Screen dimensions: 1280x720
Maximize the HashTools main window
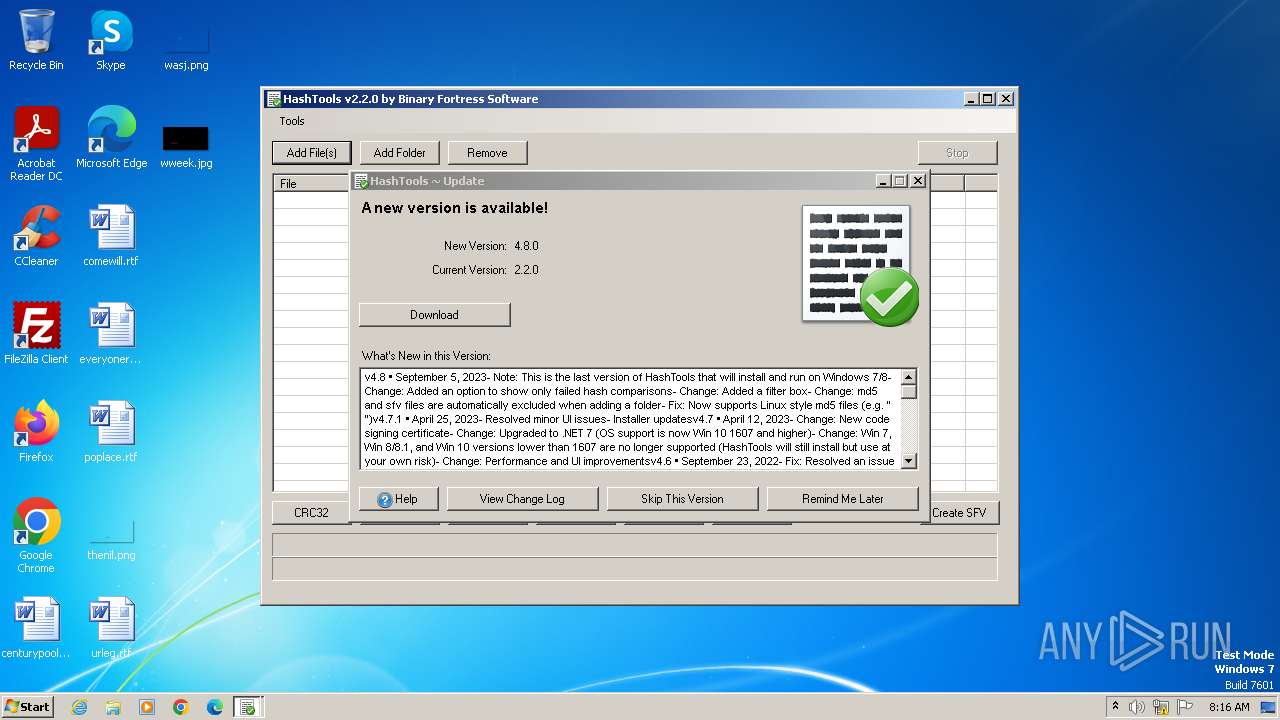pyautogui.click(x=988, y=99)
